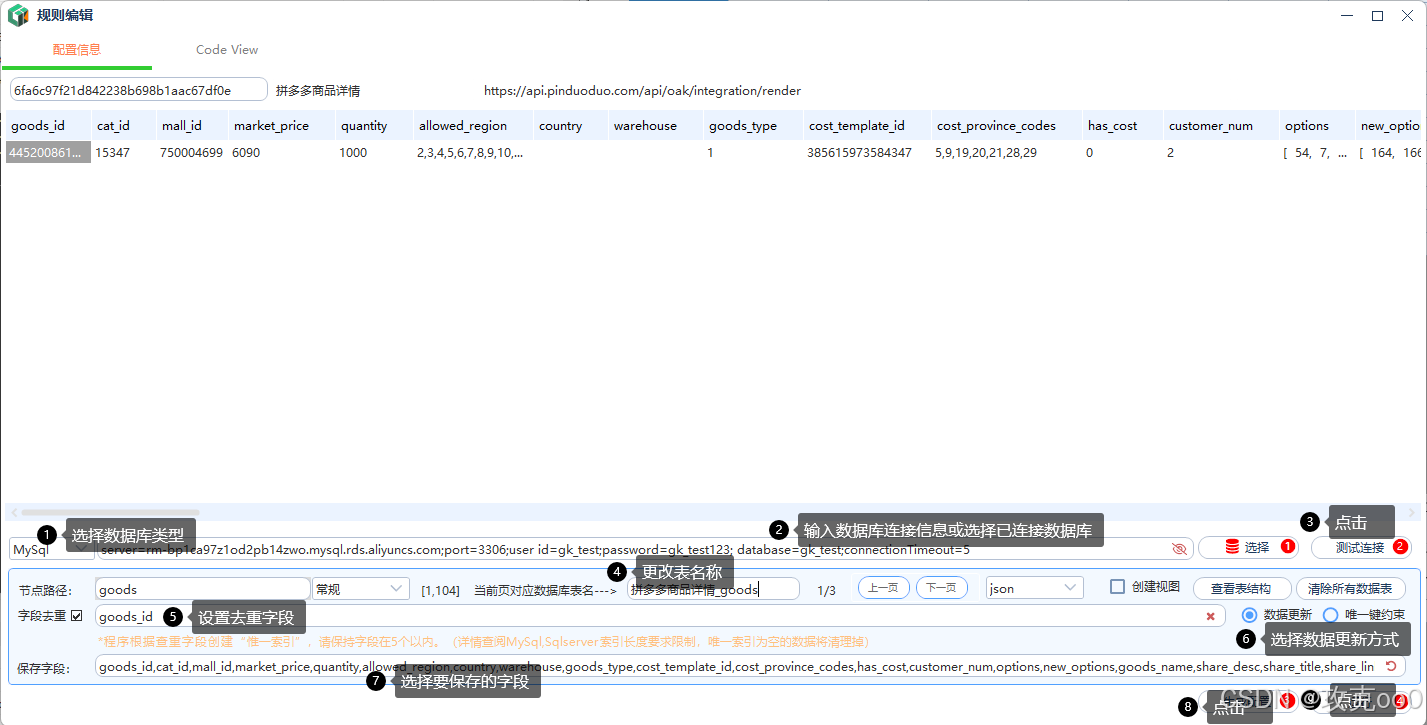Open the 常规 node type dropdown
The width and height of the screenshot is (1427, 725).
(361, 588)
